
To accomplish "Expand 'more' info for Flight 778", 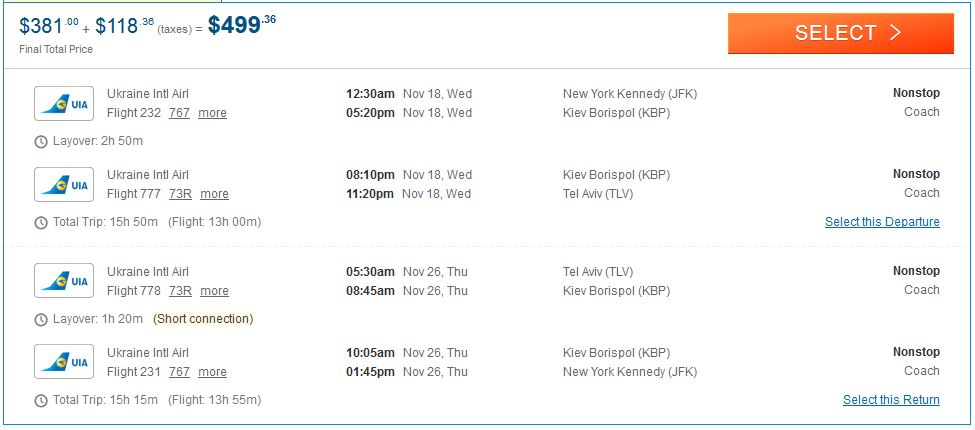I will click(214, 291).
